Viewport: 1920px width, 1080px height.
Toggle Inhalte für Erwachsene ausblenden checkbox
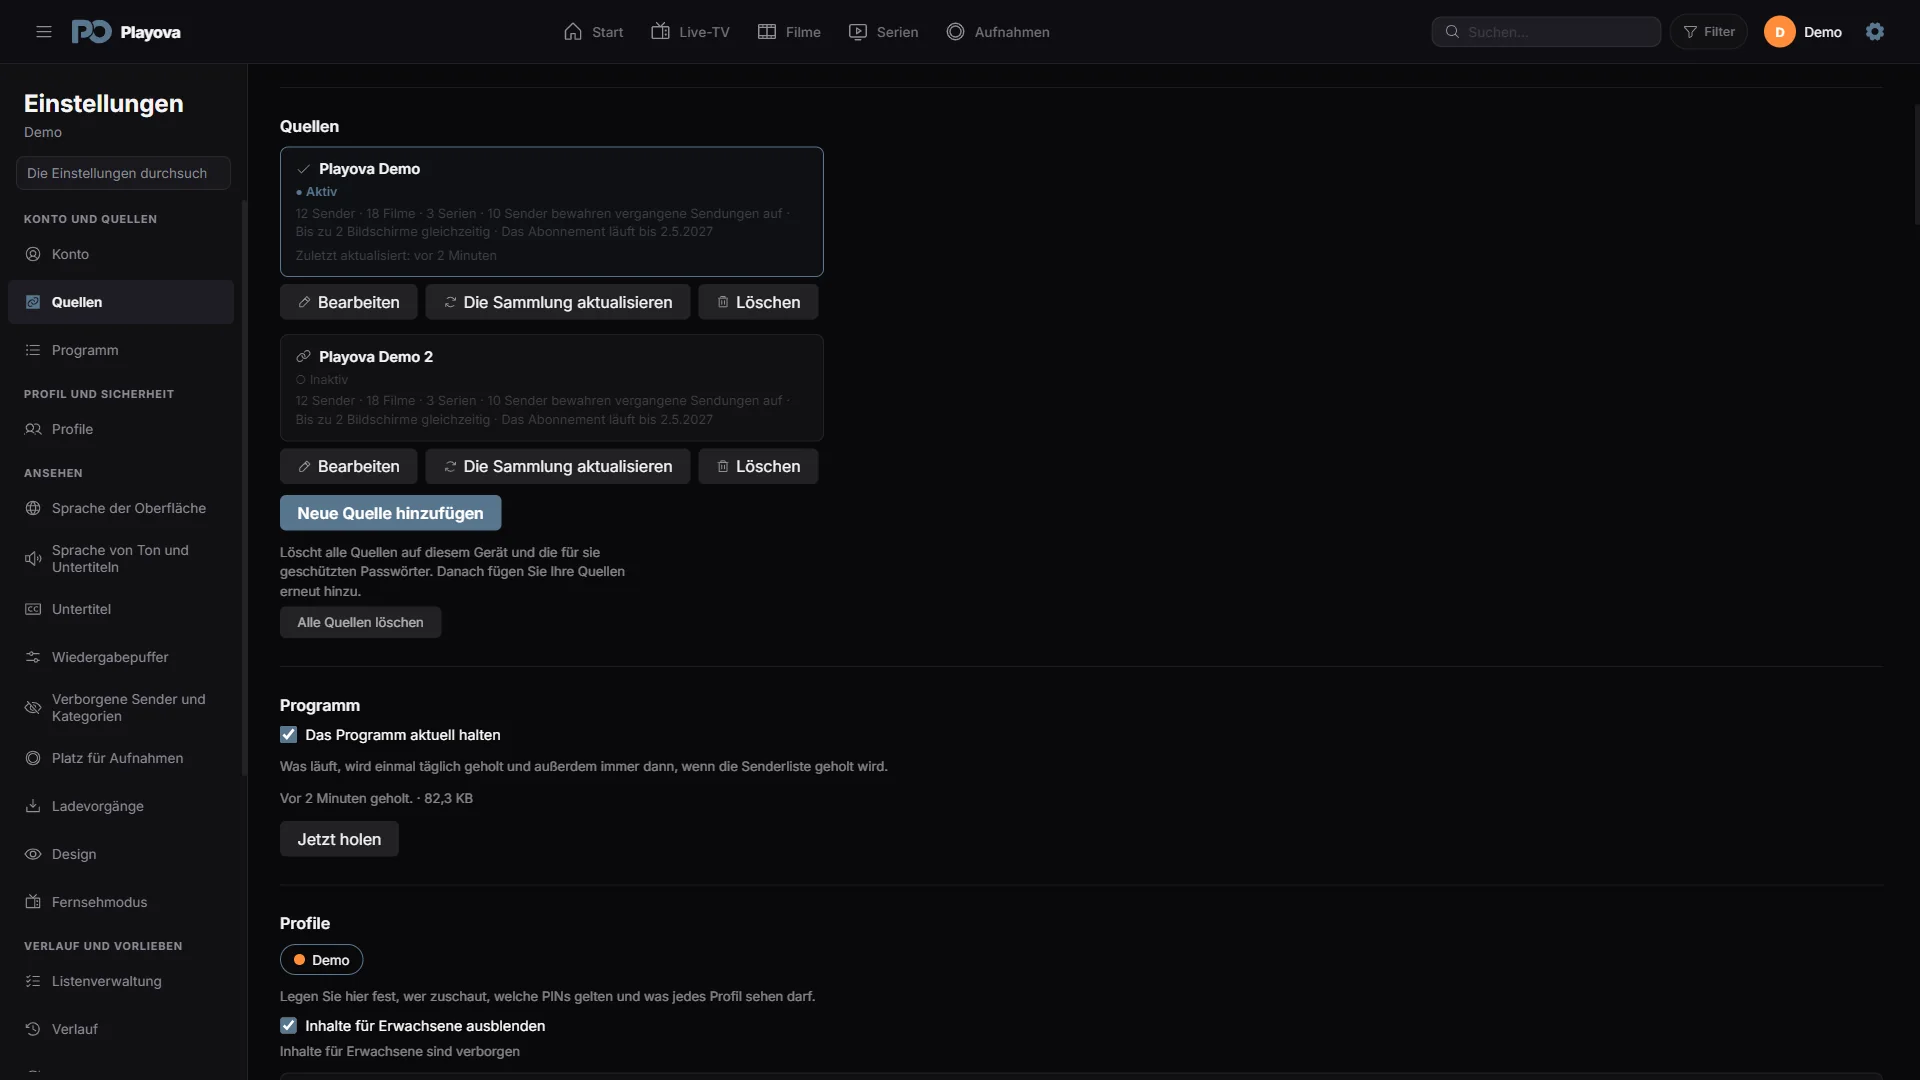(x=289, y=1026)
